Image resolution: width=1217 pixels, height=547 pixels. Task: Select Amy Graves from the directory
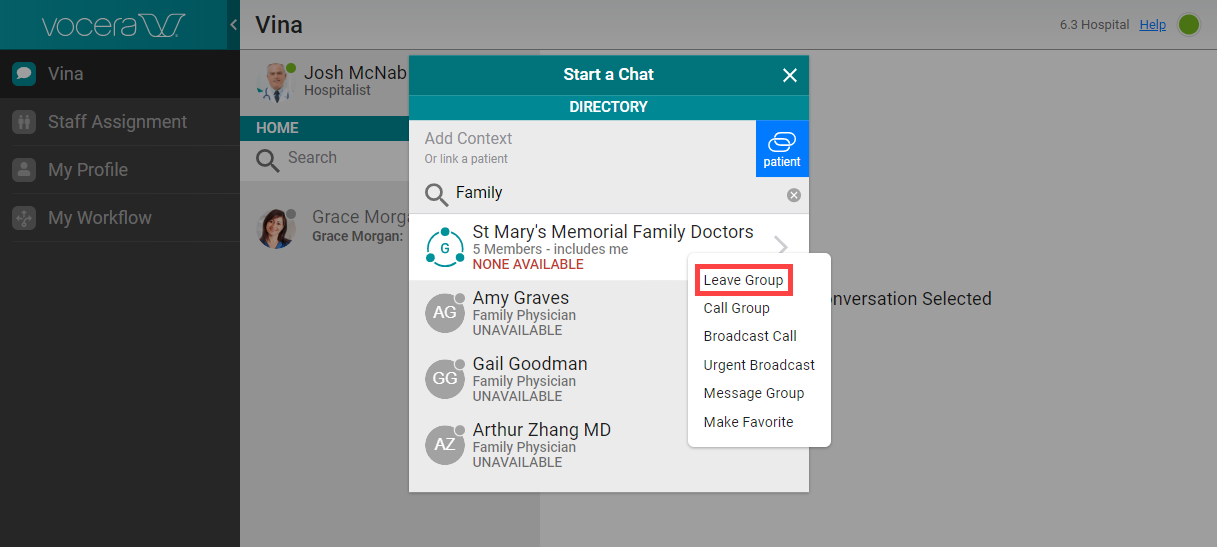(521, 298)
